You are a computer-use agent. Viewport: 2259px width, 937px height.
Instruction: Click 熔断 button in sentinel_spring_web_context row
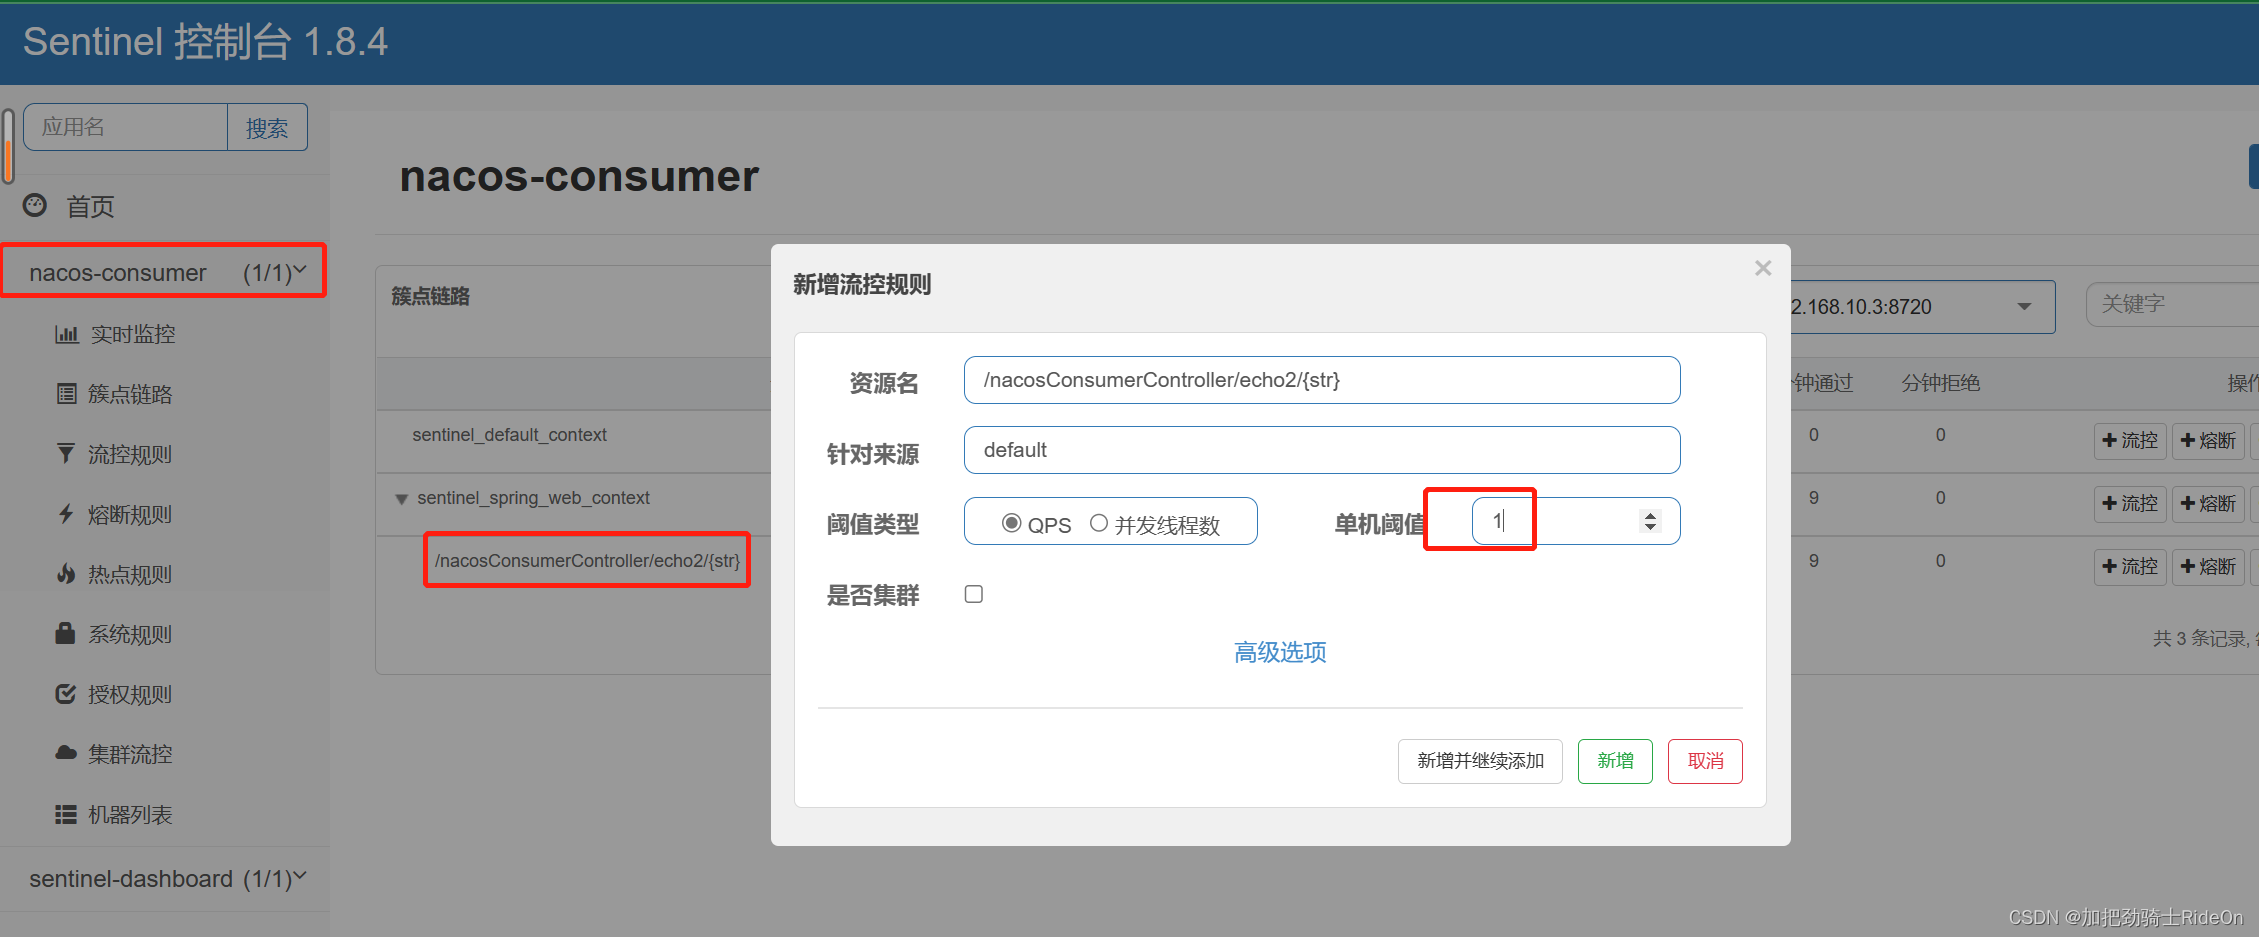coord(2208,504)
